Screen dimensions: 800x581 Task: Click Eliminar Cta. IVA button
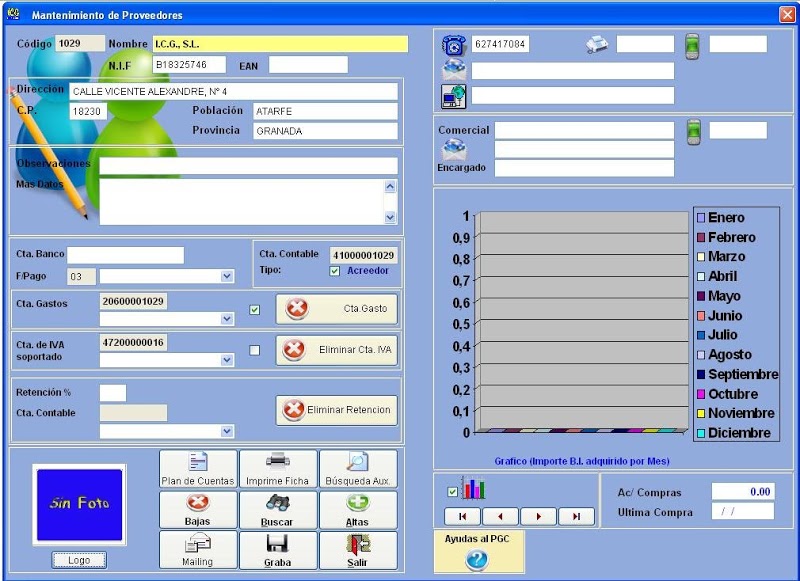(337, 350)
